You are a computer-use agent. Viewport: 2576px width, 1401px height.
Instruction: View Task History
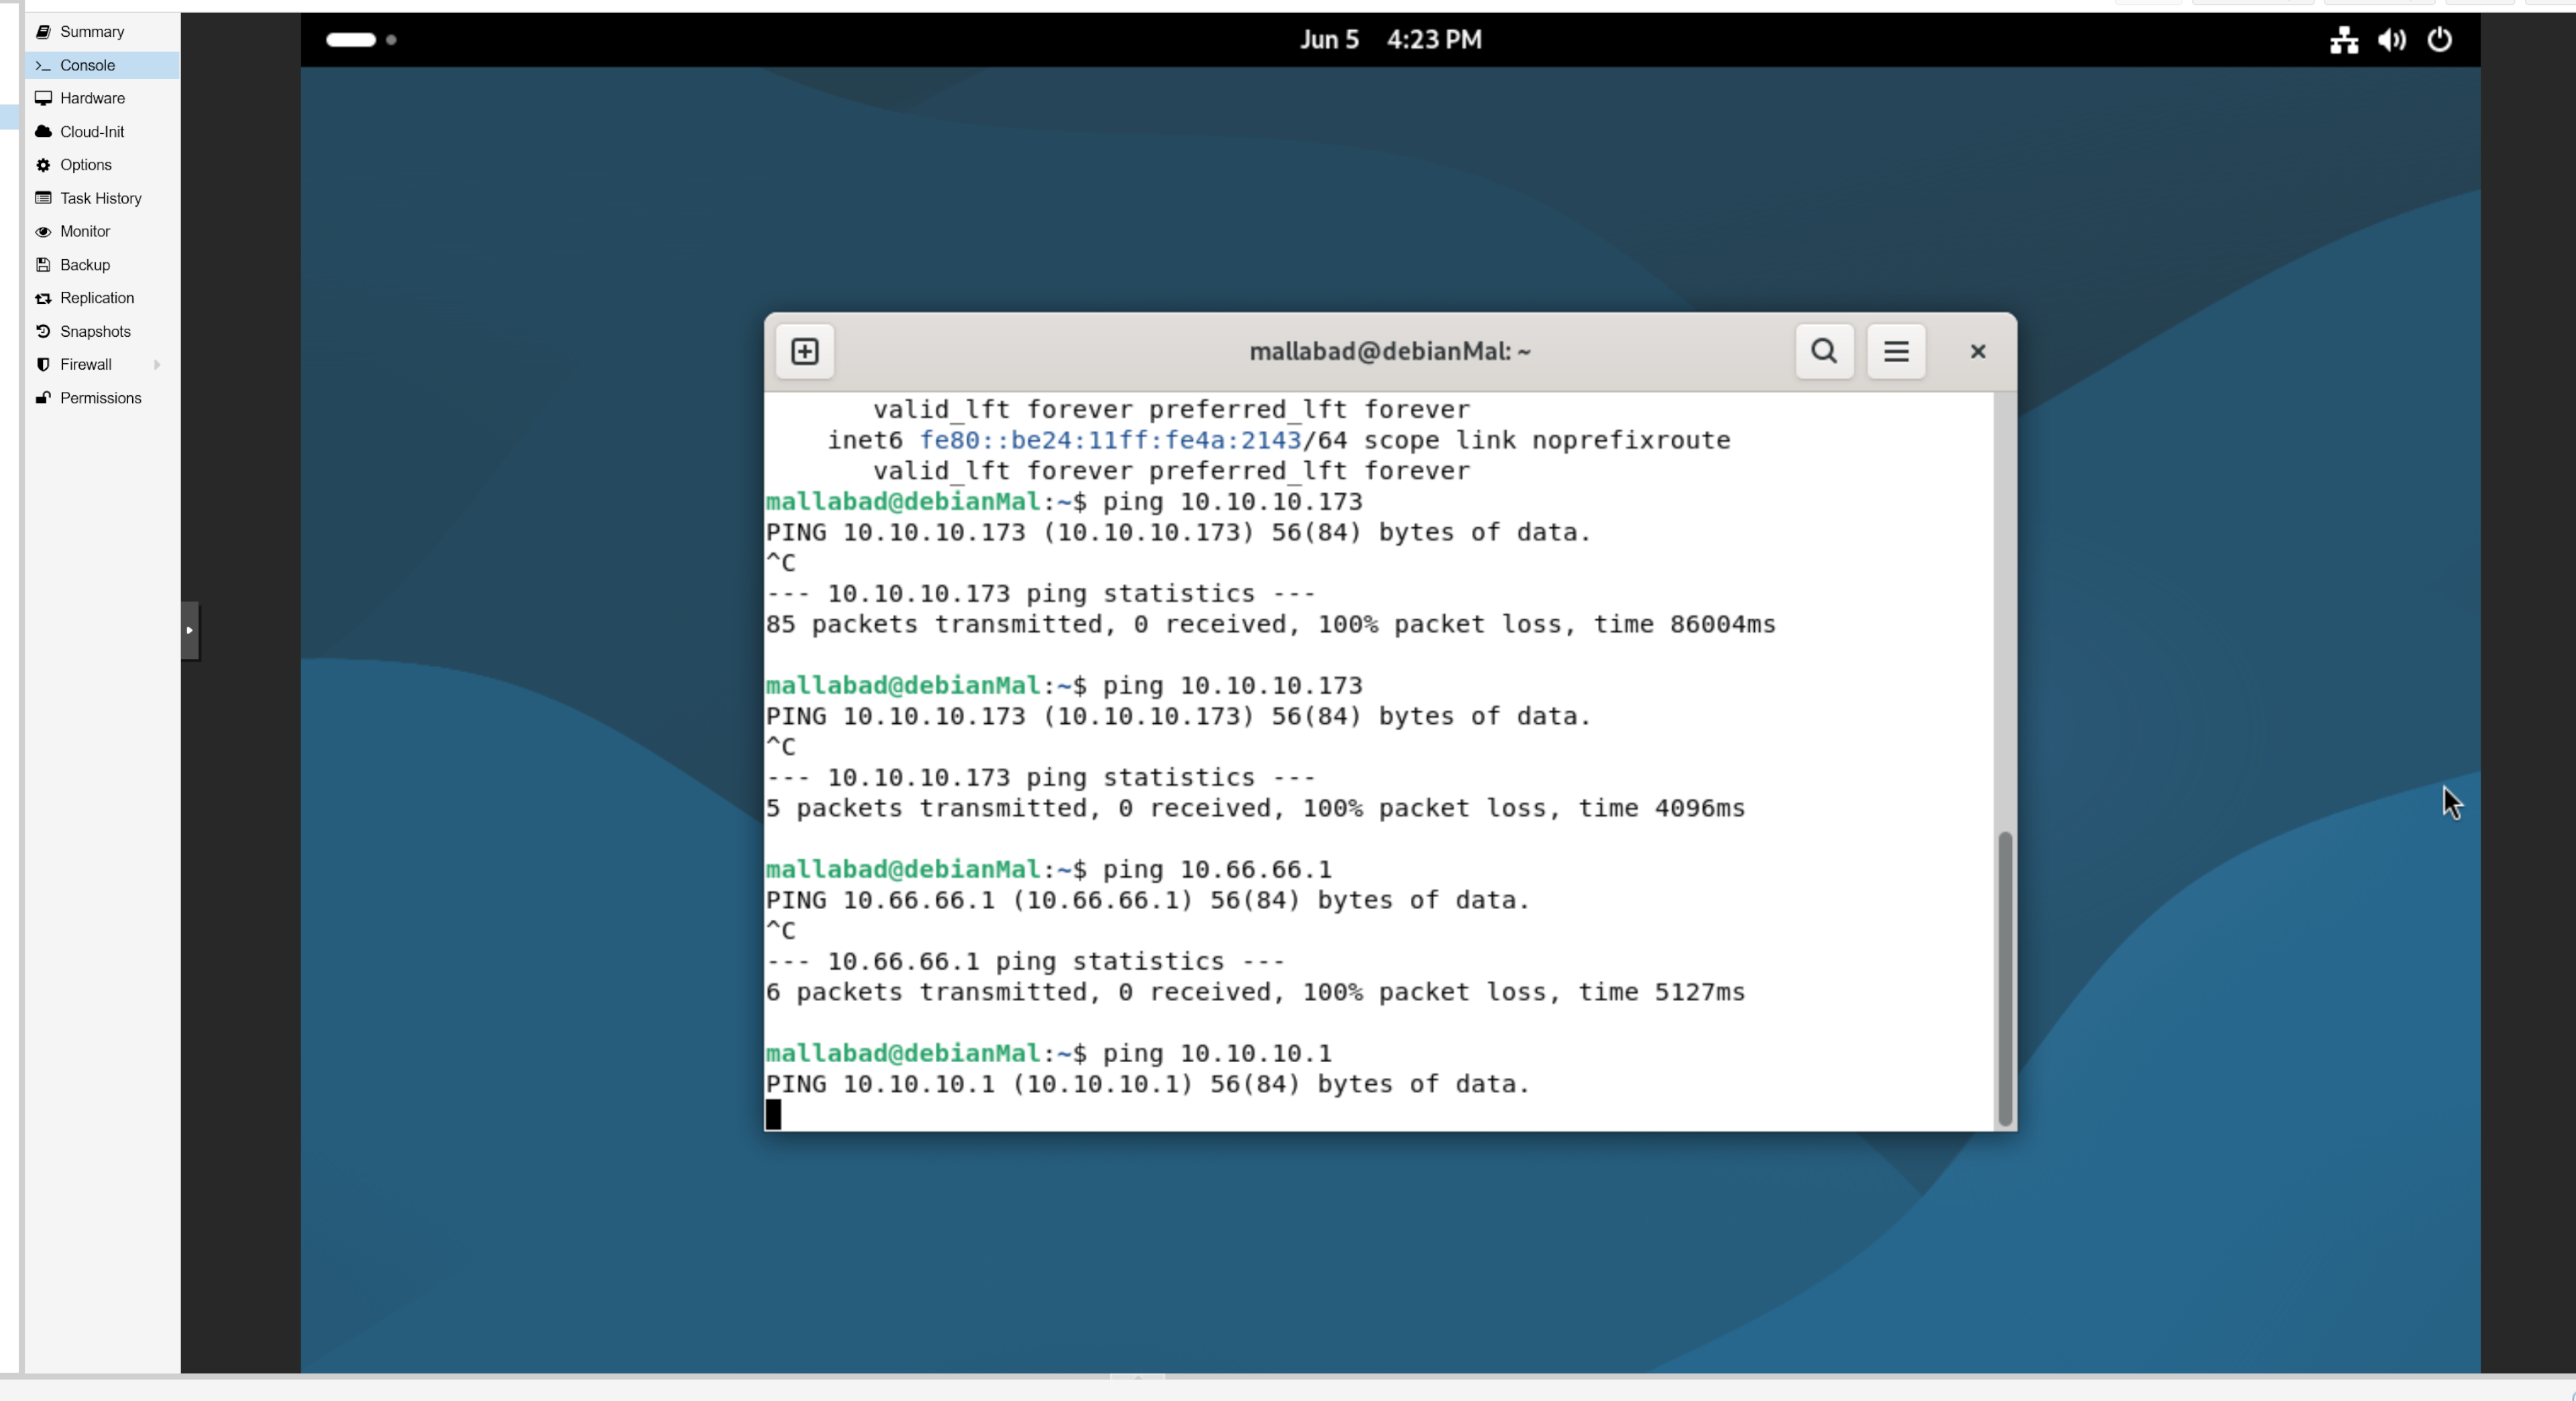[x=101, y=198]
